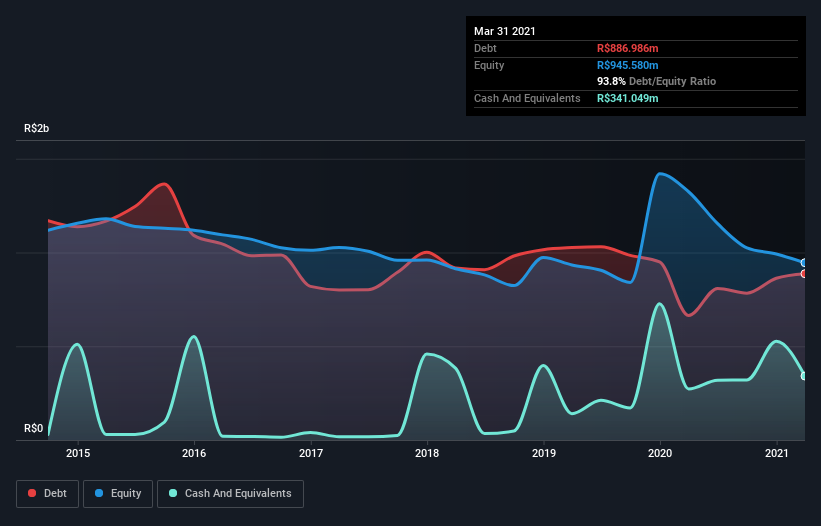Click the 2015 x-axis label

click(78, 453)
